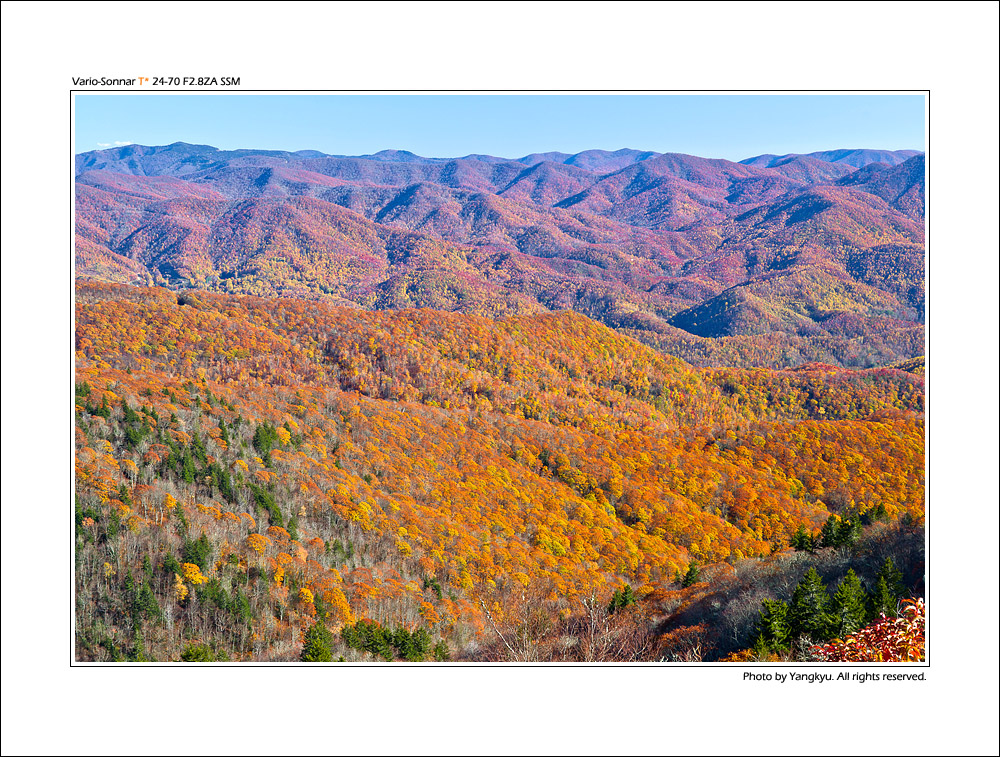
Task: Click the blue sky area of the photograph
Action: click(x=500, y=120)
